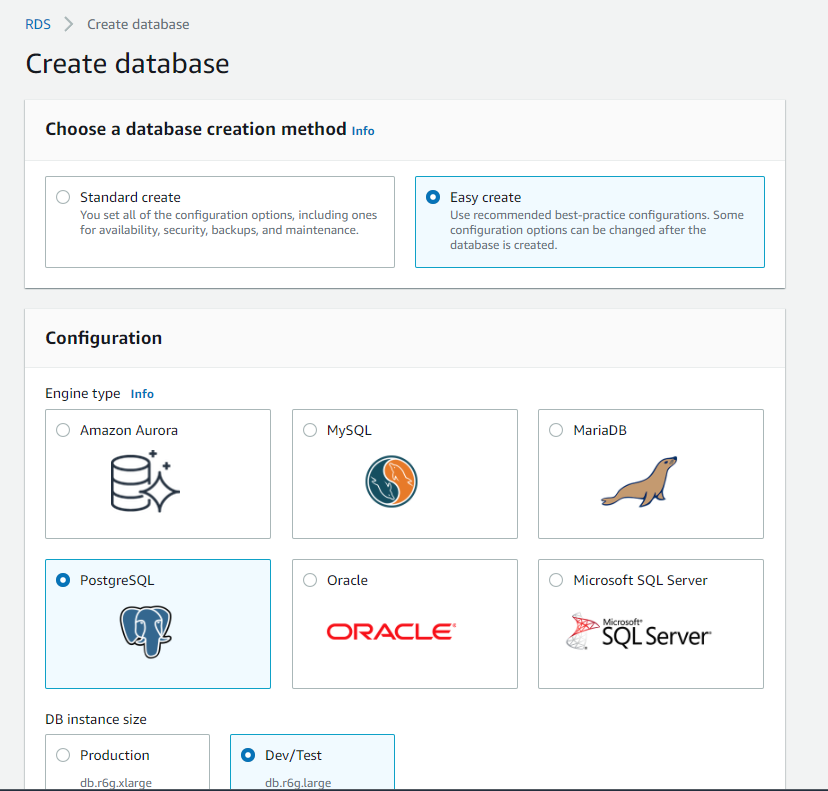Click the MariaDB seal logo
This screenshot has height=791, width=828.
[639, 482]
